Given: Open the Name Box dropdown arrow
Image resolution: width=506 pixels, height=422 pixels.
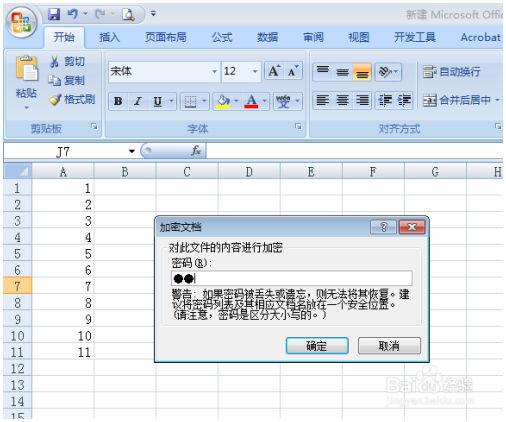Looking at the screenshot, I should 132,151.
